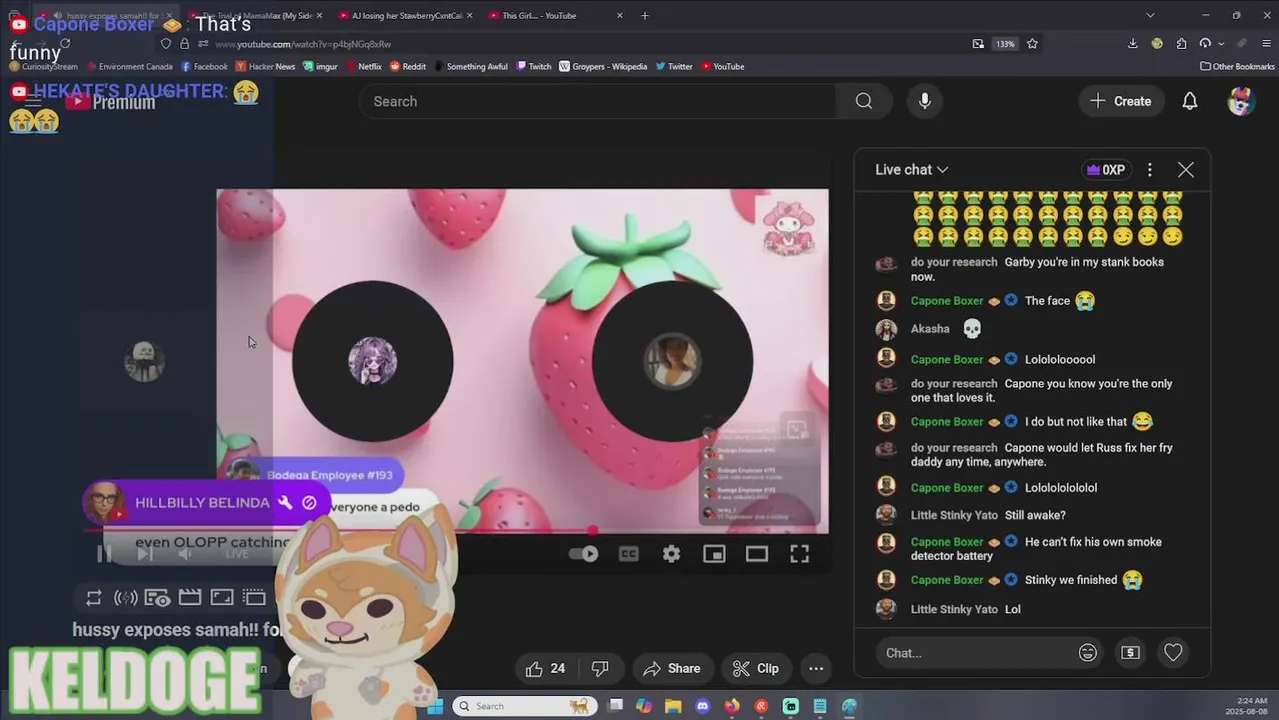The width and height of the screenshot is (1279, 720).
Task: Click the red video progress scrubber
Action: point(592,531)
